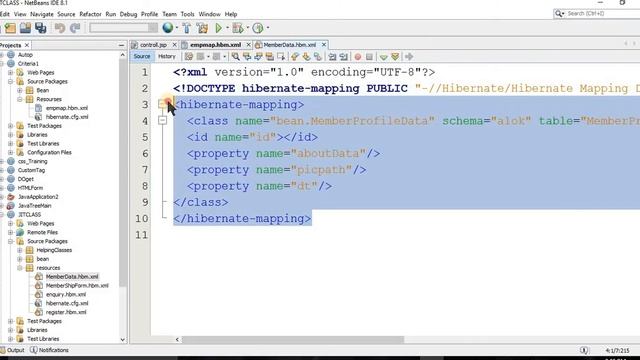Click Projects panel vertical scrollbar thumb

[123, 173]
